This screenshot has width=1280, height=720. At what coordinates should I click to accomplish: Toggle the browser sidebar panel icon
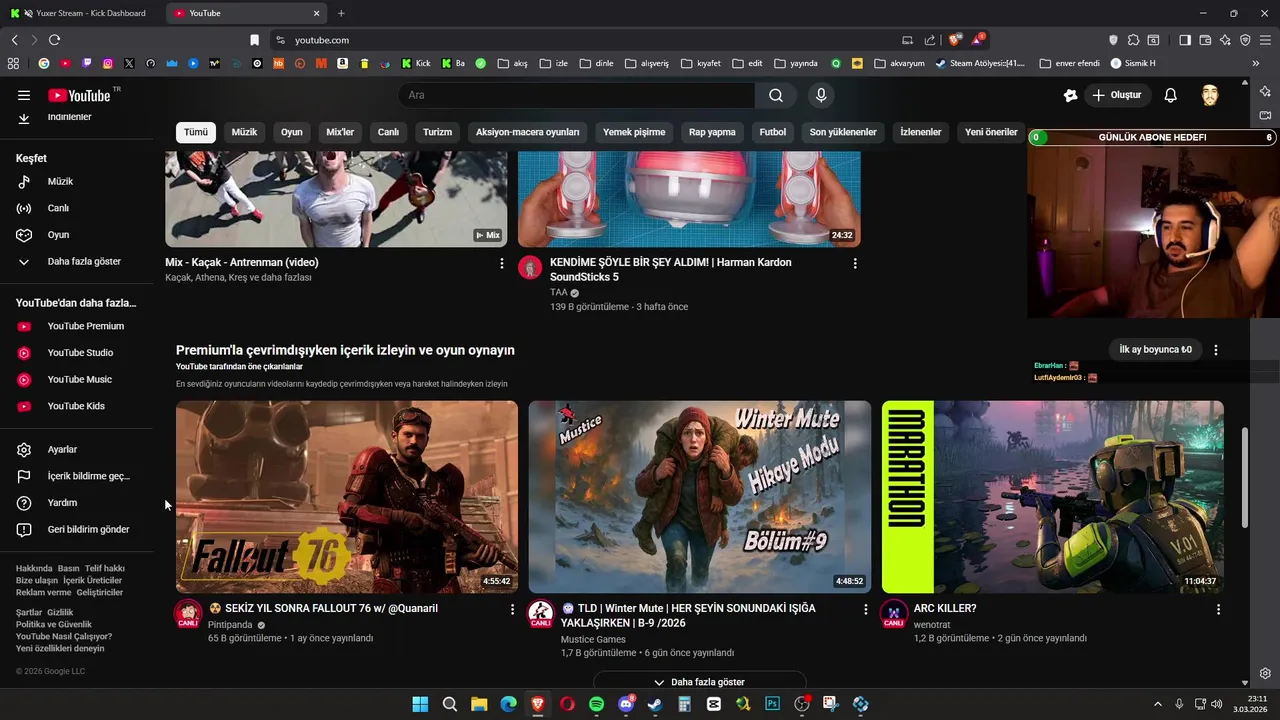[x=1185, y=40]
